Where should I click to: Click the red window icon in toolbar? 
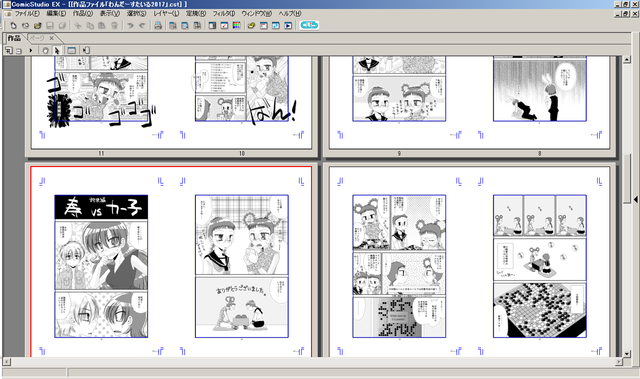pos(264,26)
